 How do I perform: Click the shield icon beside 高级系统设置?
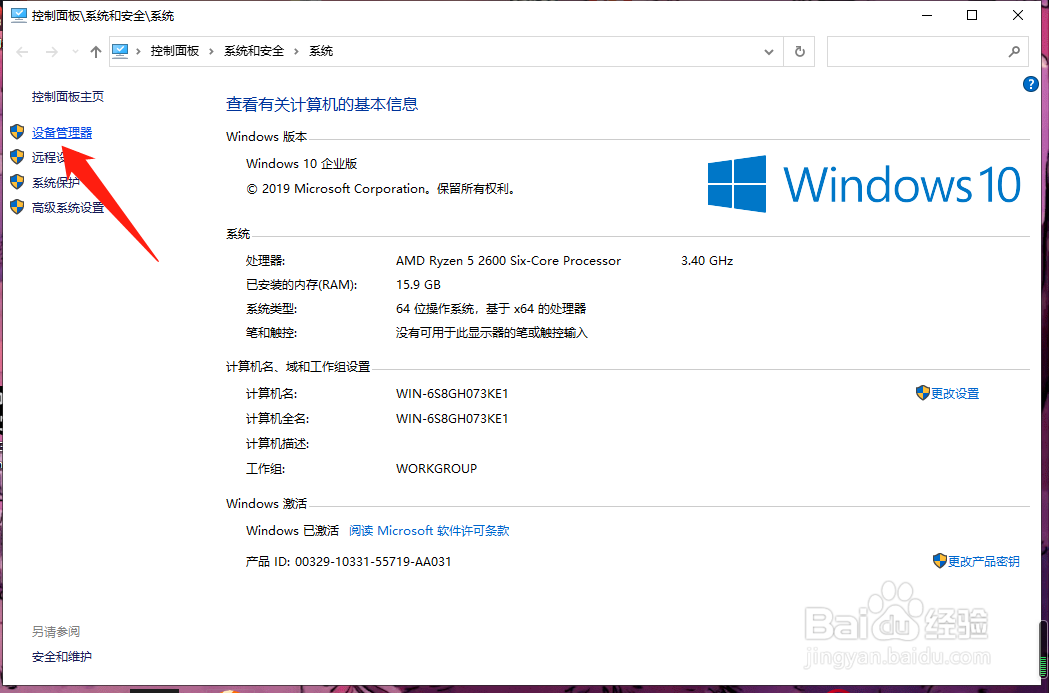coord(17,207)
